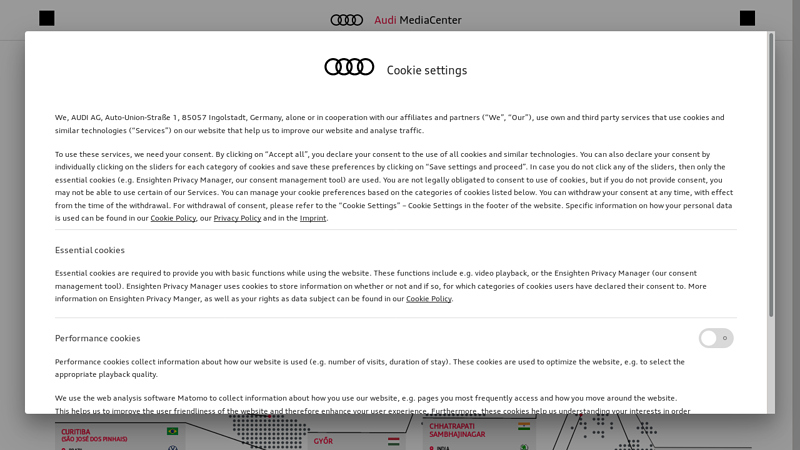Open the Imprint link
The height and width of the screenshot is (450, 800).
pos(313,218)
